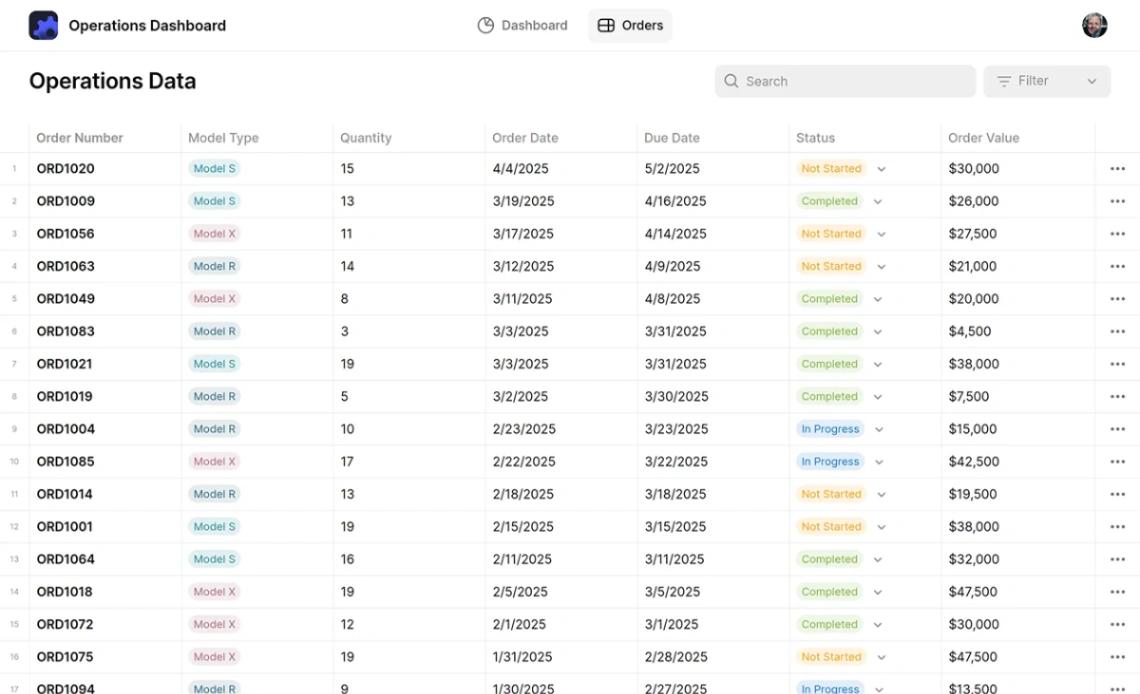Switch to the Orders tab
Image resolution: width=1140 pixels, height=694 pixels.
[x=630, y=25]
